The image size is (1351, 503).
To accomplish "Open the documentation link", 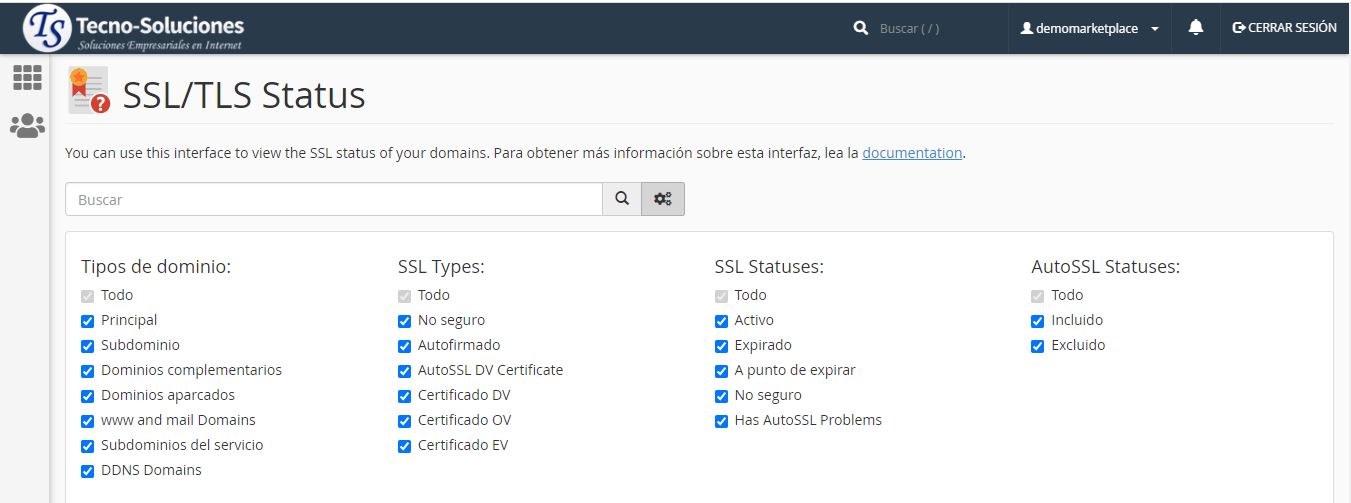I will (911, 153).
